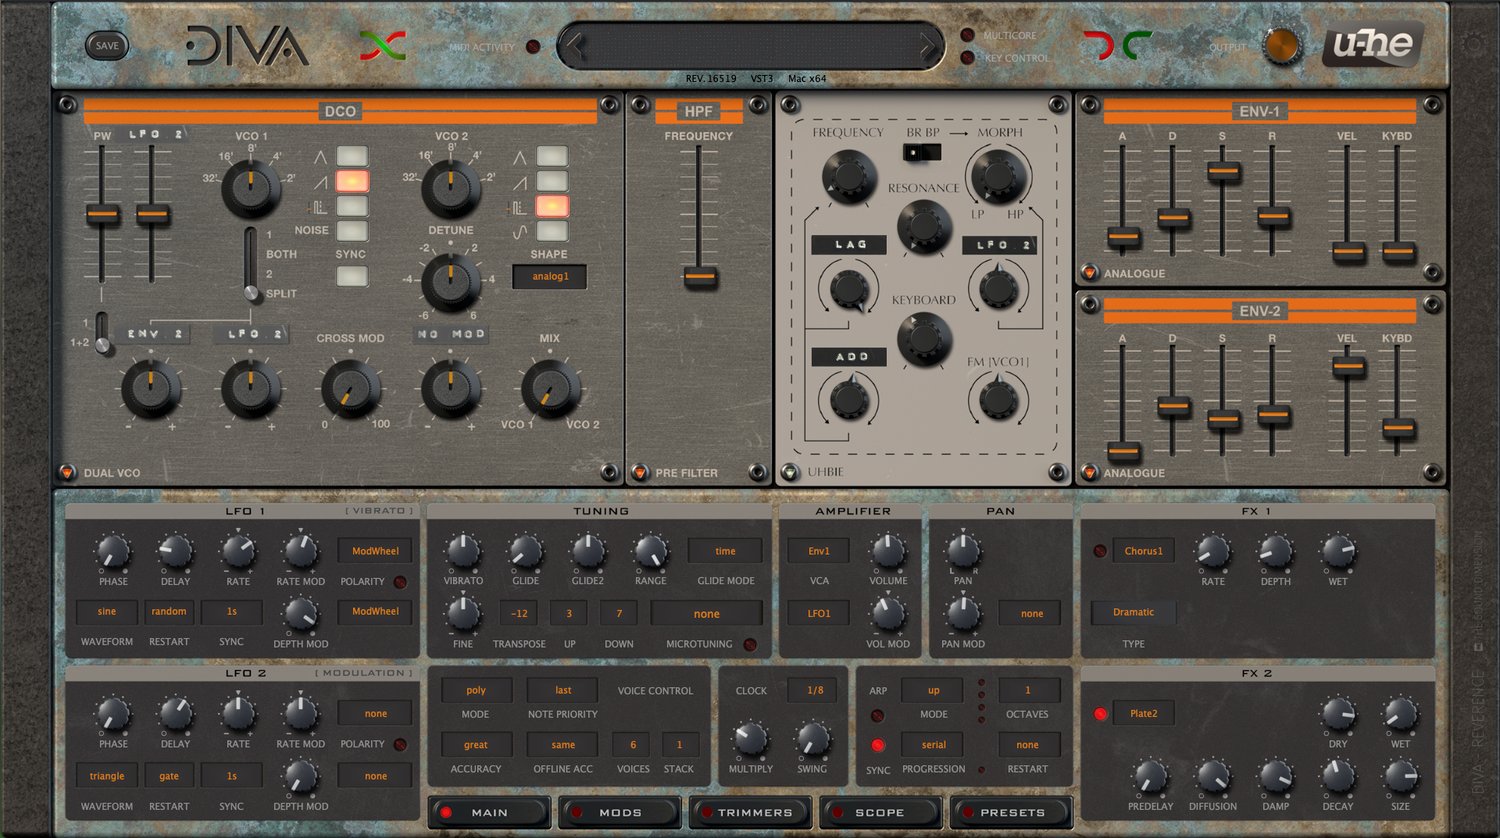
Task: Switch to the MODS tab
Action: (x=620, y=813)
